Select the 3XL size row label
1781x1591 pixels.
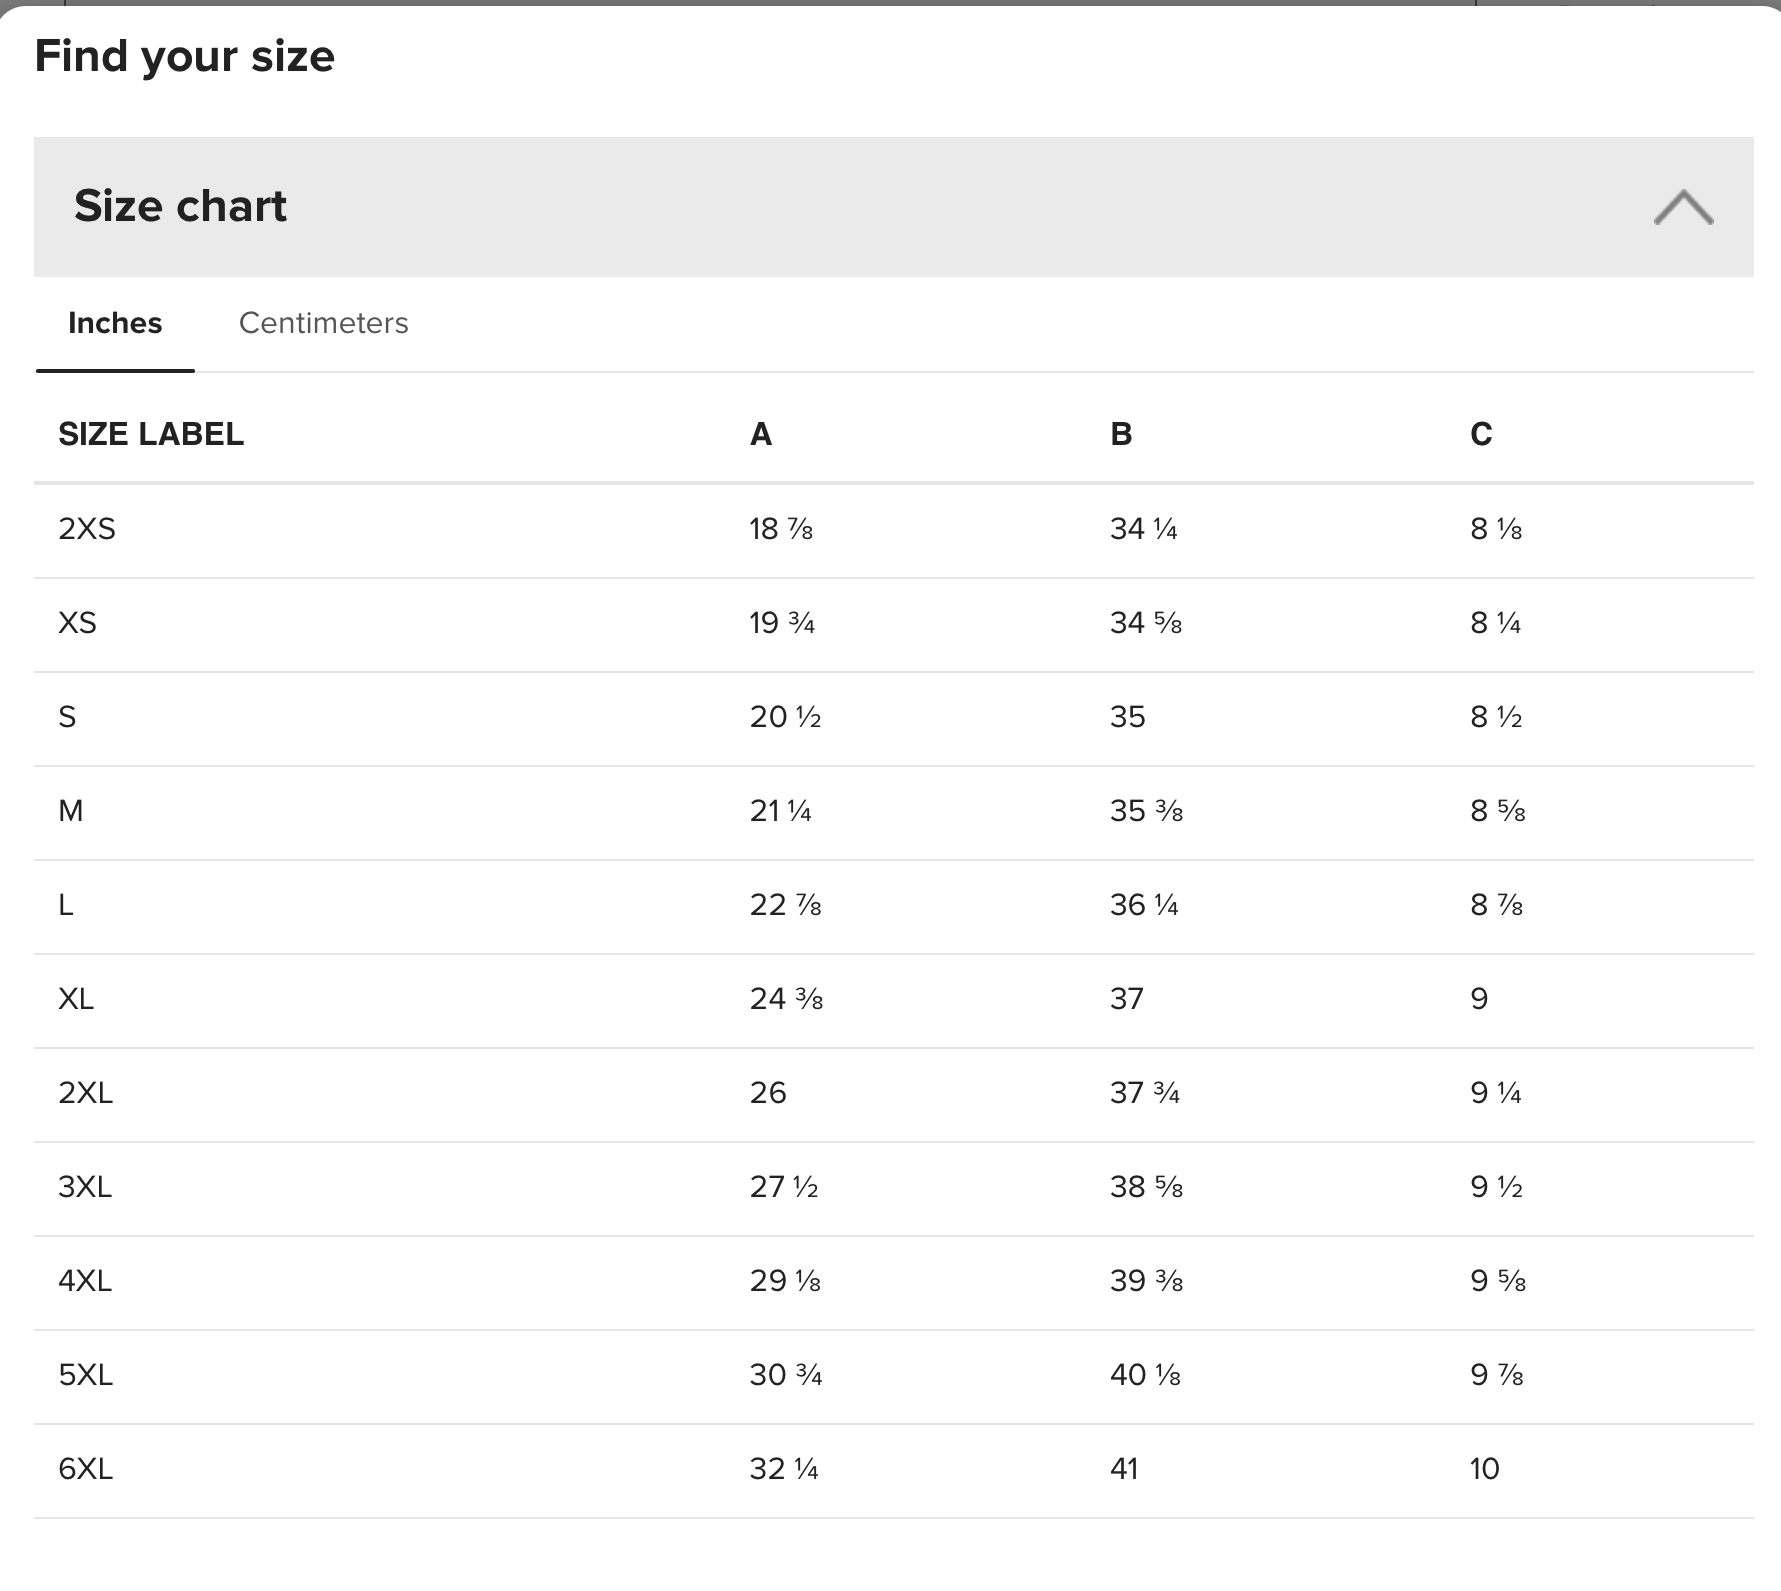click(85, 1186)
